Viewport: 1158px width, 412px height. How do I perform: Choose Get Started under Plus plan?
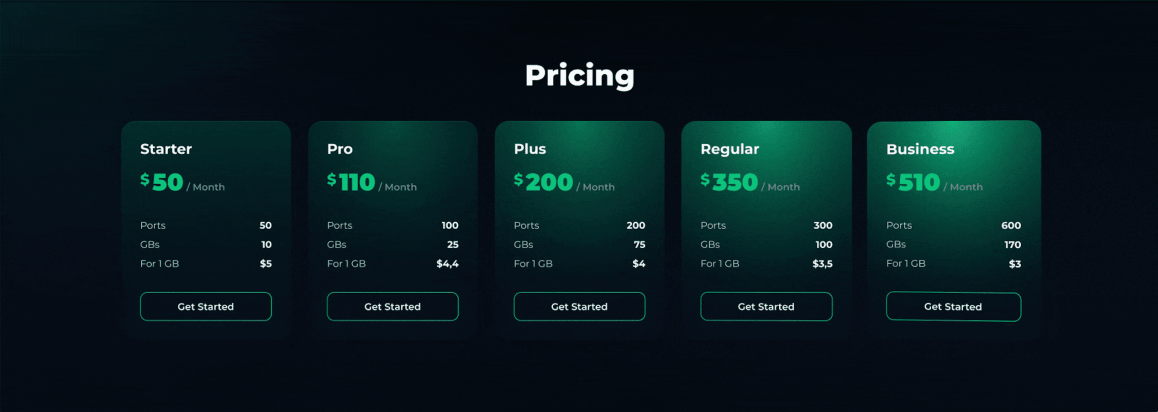[580, 306]
